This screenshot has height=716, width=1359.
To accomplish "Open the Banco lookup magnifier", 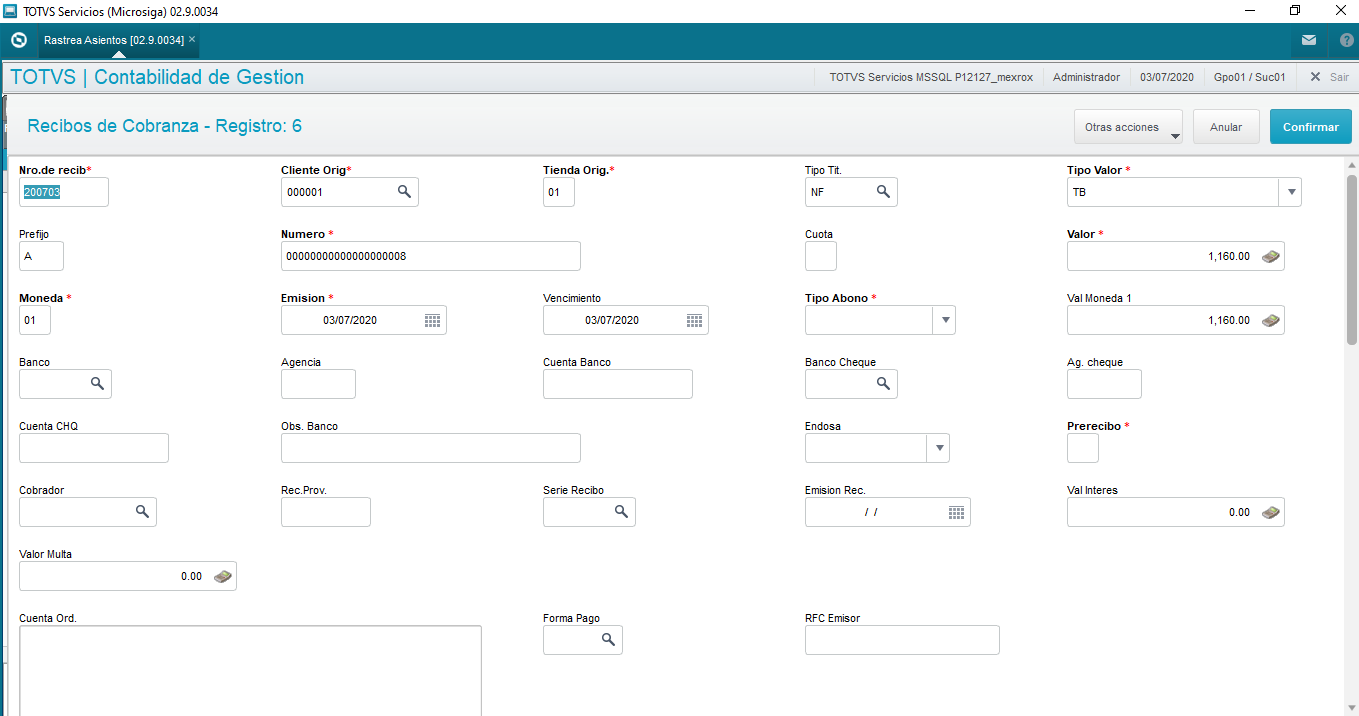I will click(x=97, y=384).
